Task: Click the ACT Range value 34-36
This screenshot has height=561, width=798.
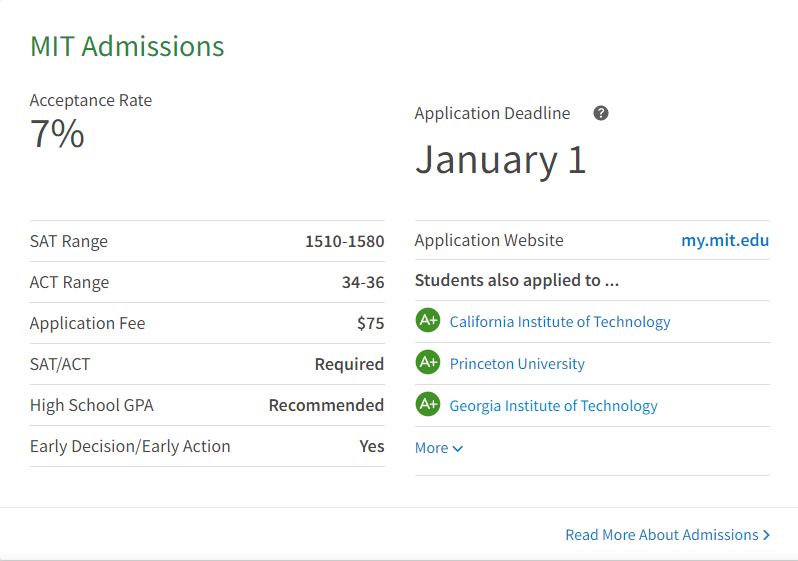Action: click(363, 282)
